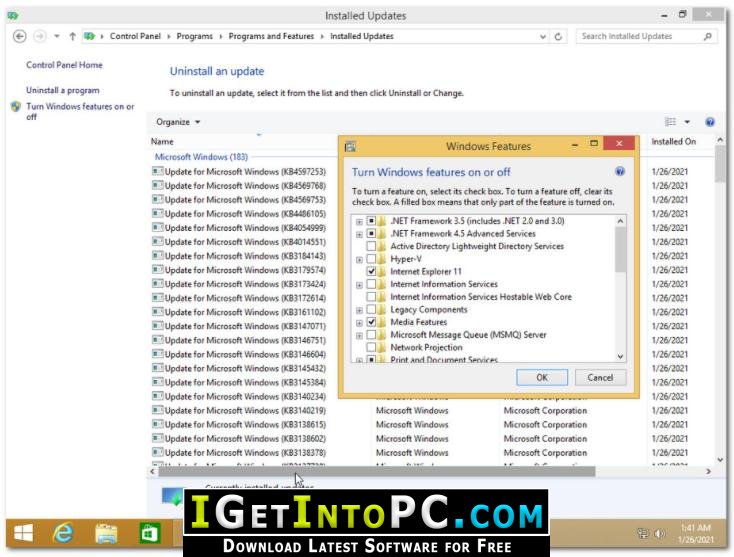The width and height of the screenshot is (734, 557).
Task: Enable Legacy Components checkbox
Action: tap(371, 309)
